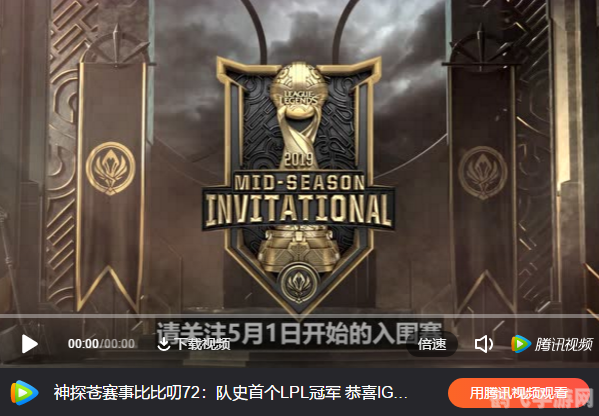The width and height of the screenshot is (599, 416).
Task: Select the 下载视频 download video label
Action: pos(203,344)
